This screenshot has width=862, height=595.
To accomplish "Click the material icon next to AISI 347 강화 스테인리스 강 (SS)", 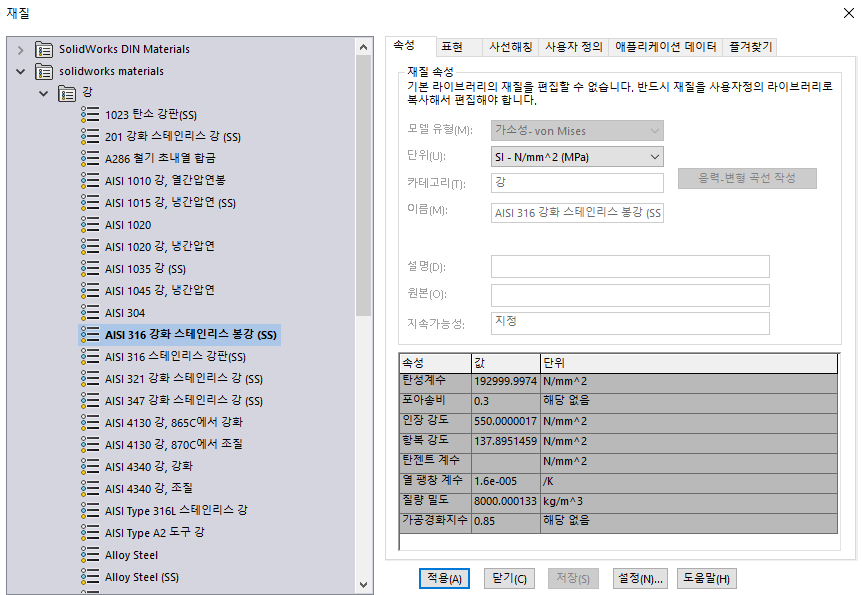I will pos(90,400).
